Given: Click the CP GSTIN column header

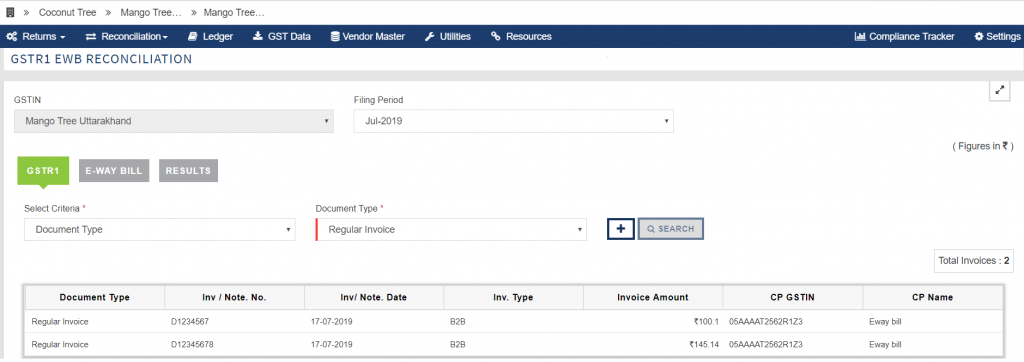Looking at the screenshot, I should coord(792,297).
